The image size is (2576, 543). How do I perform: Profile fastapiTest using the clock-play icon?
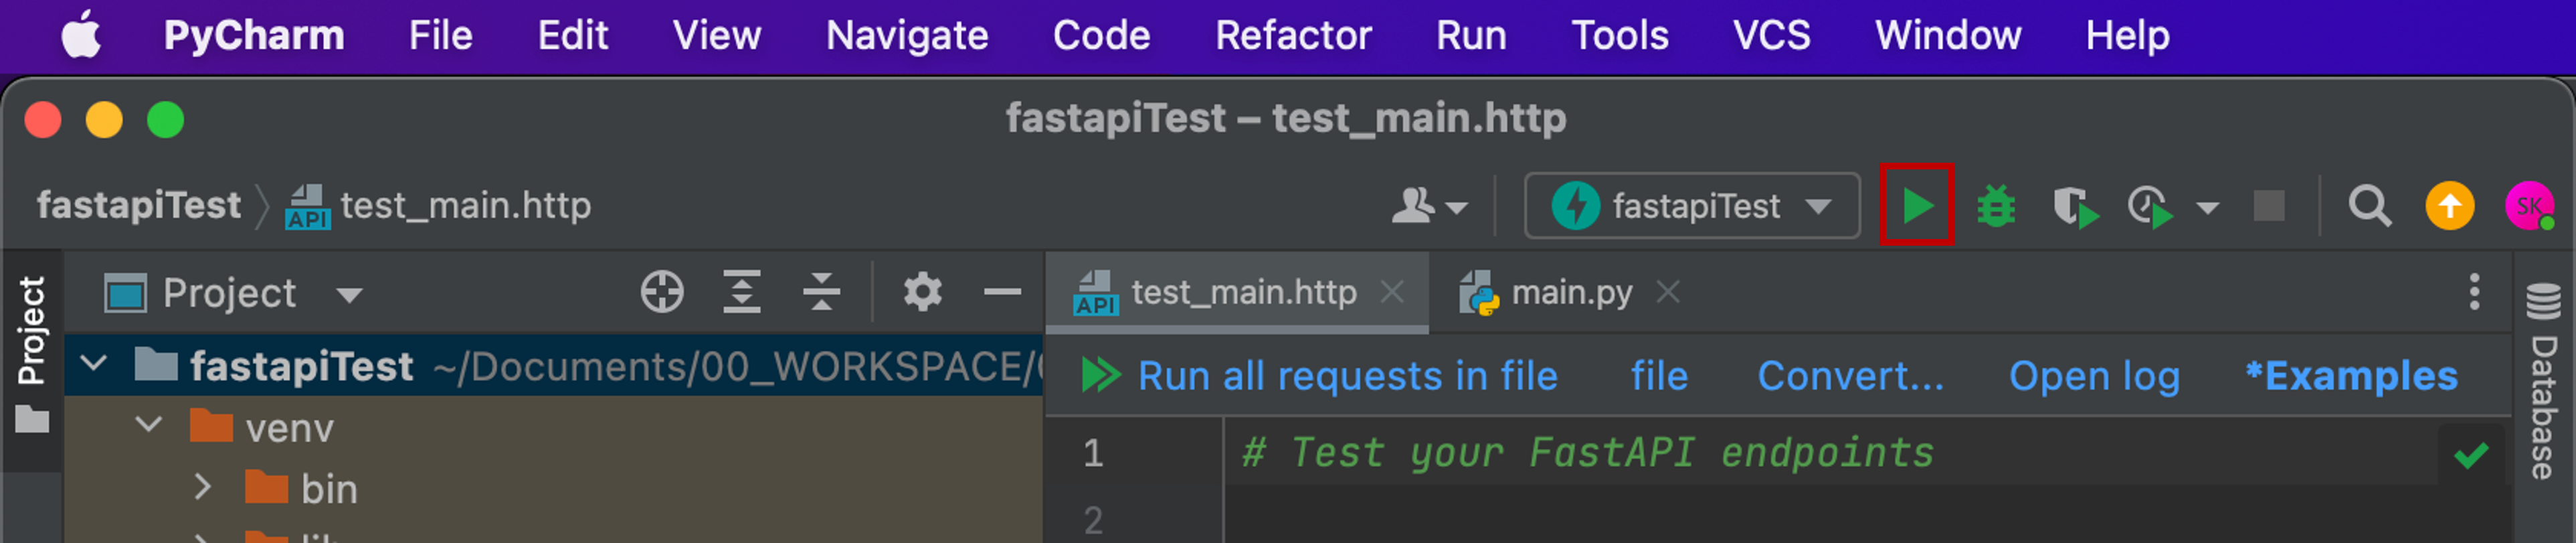point(2150,208)
